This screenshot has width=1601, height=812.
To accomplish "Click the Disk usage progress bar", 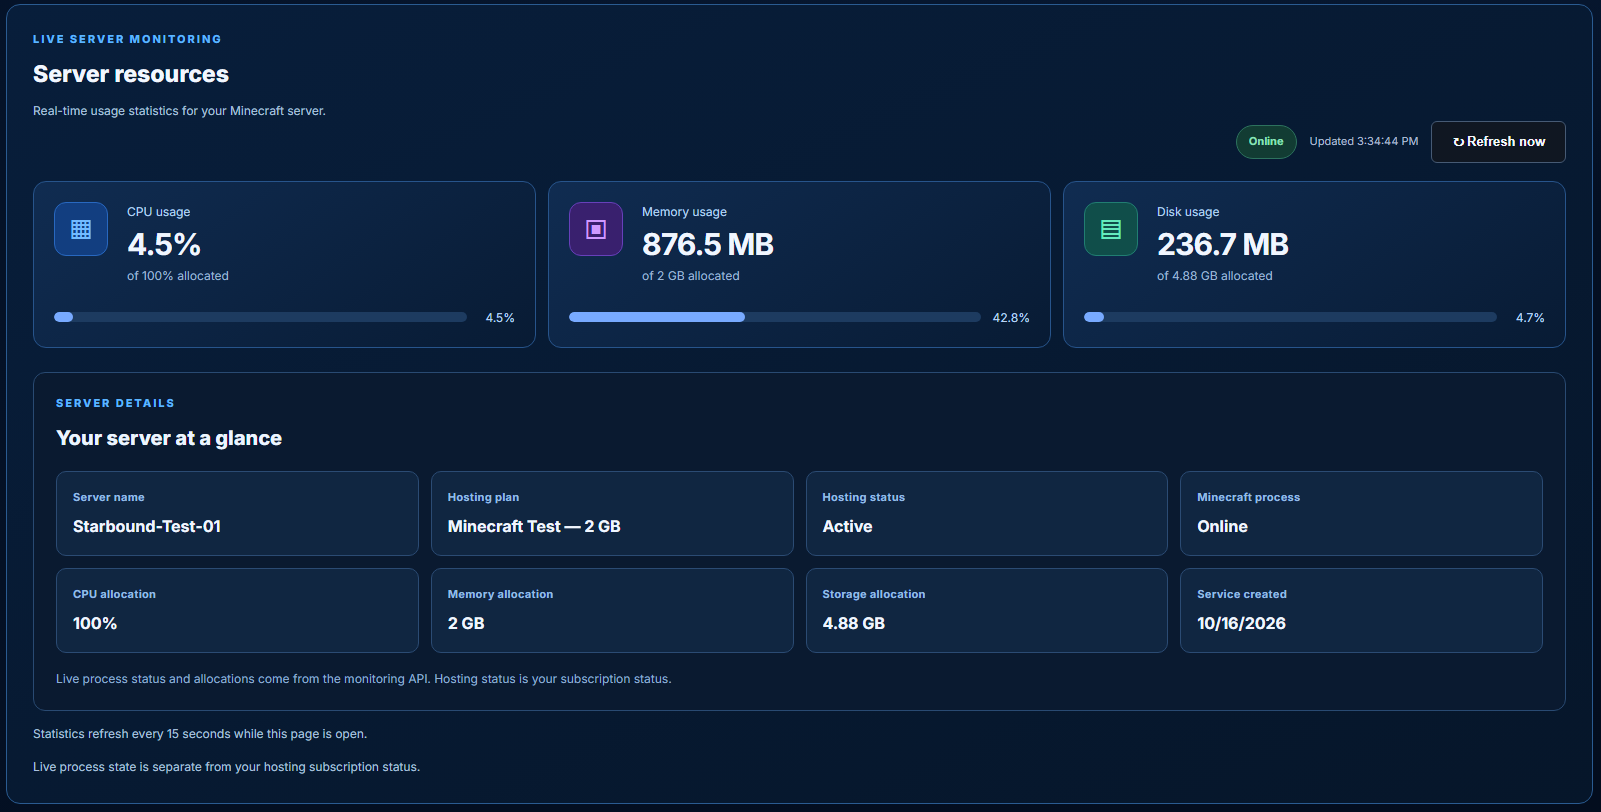I will click(x=1290, y=317).
